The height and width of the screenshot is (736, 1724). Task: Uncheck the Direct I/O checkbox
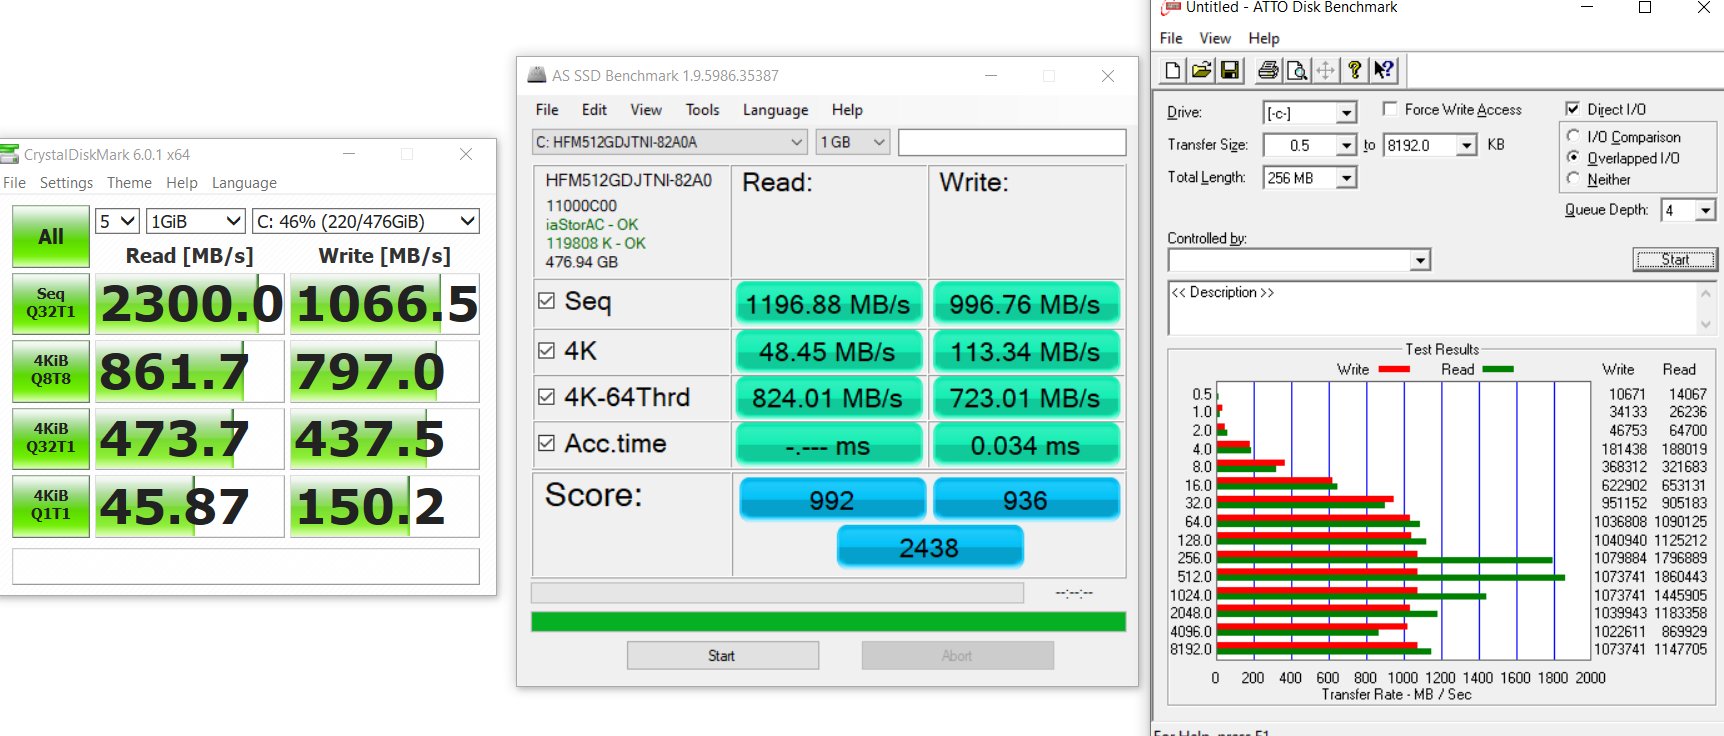(1572, 108)
